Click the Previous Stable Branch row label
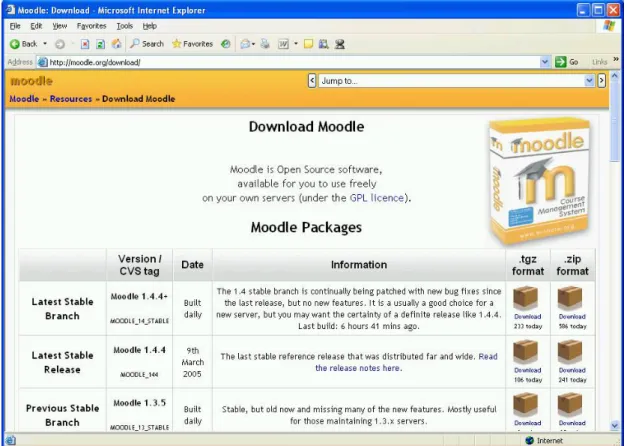 (x=62, y=415)
